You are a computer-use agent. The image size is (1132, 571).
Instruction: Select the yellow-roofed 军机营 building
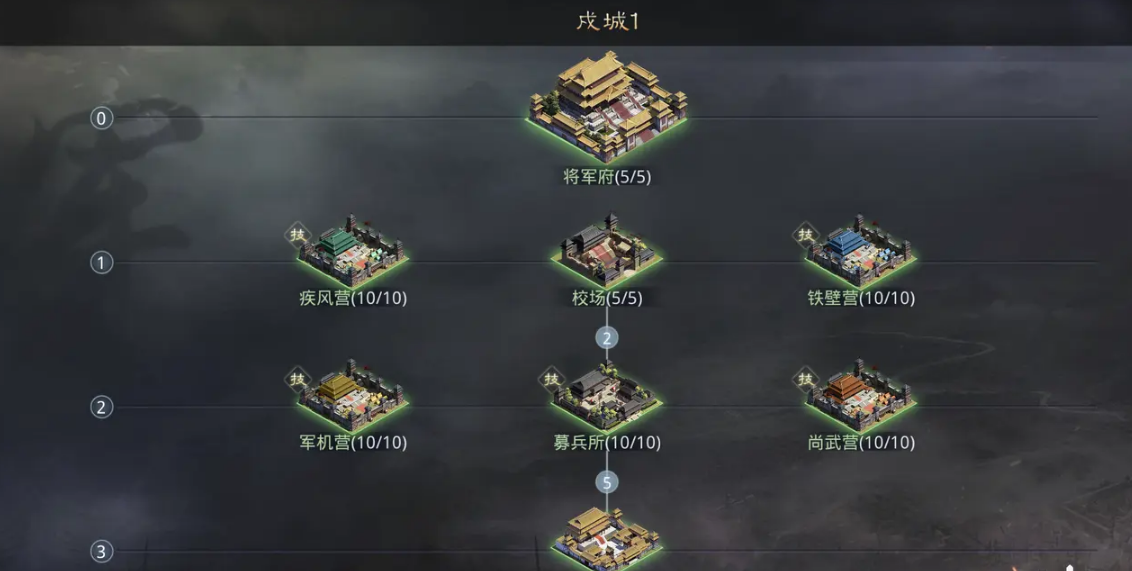pos(352,396)
